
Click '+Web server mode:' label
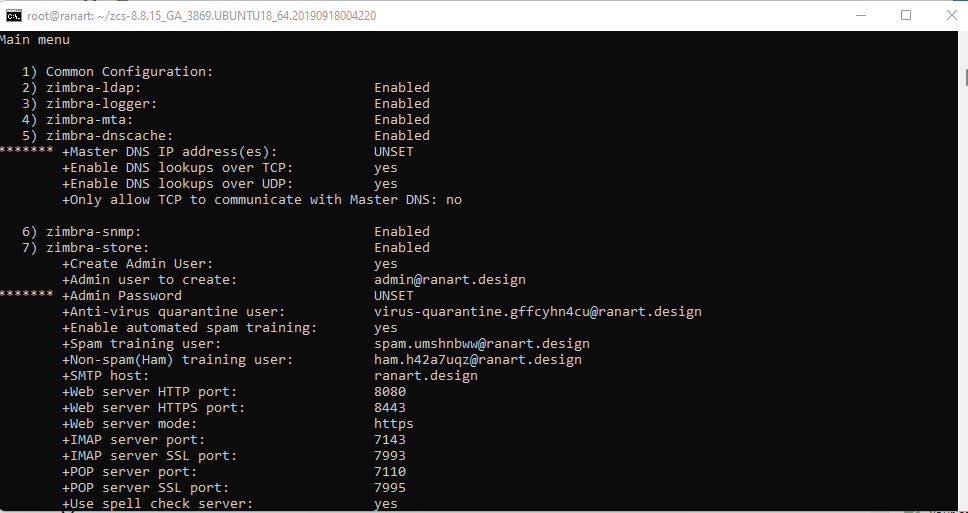(x=130, y=424)
